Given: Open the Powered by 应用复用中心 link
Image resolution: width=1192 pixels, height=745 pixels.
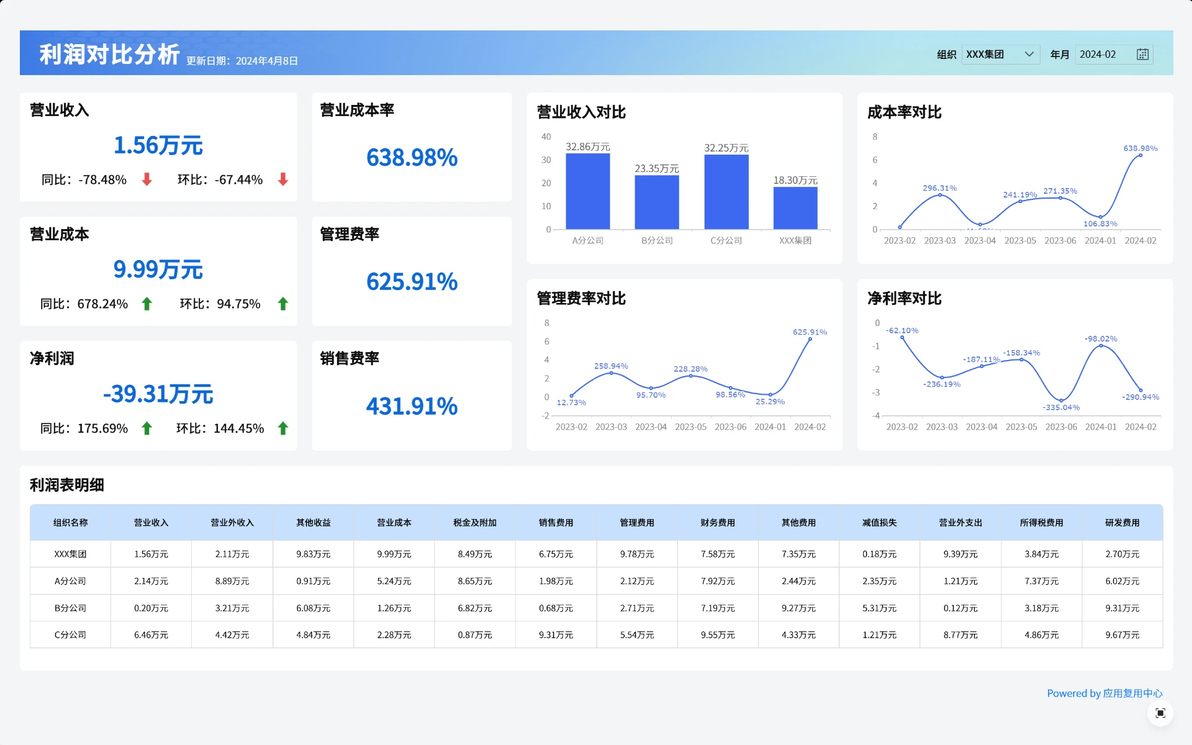Looking at the screenshot, I should pyautogui.click(x=1105, y=693).
